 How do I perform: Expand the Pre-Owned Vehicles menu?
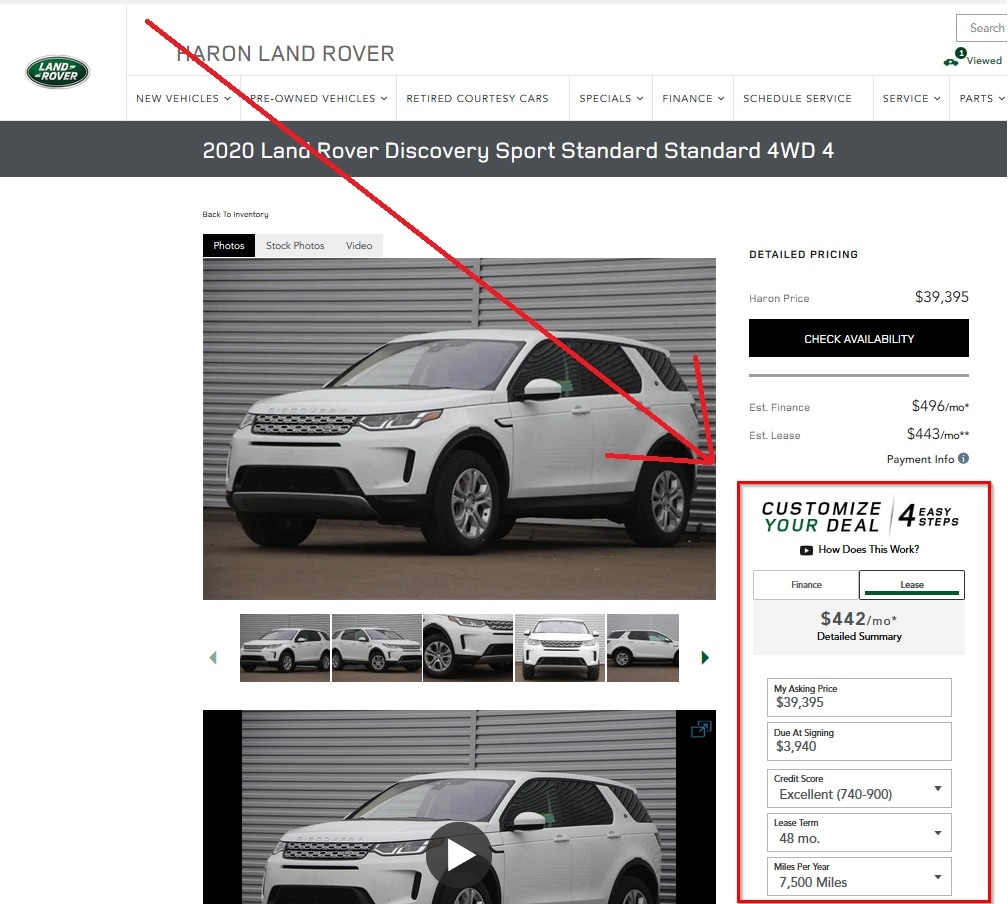(x=318, y=98)
